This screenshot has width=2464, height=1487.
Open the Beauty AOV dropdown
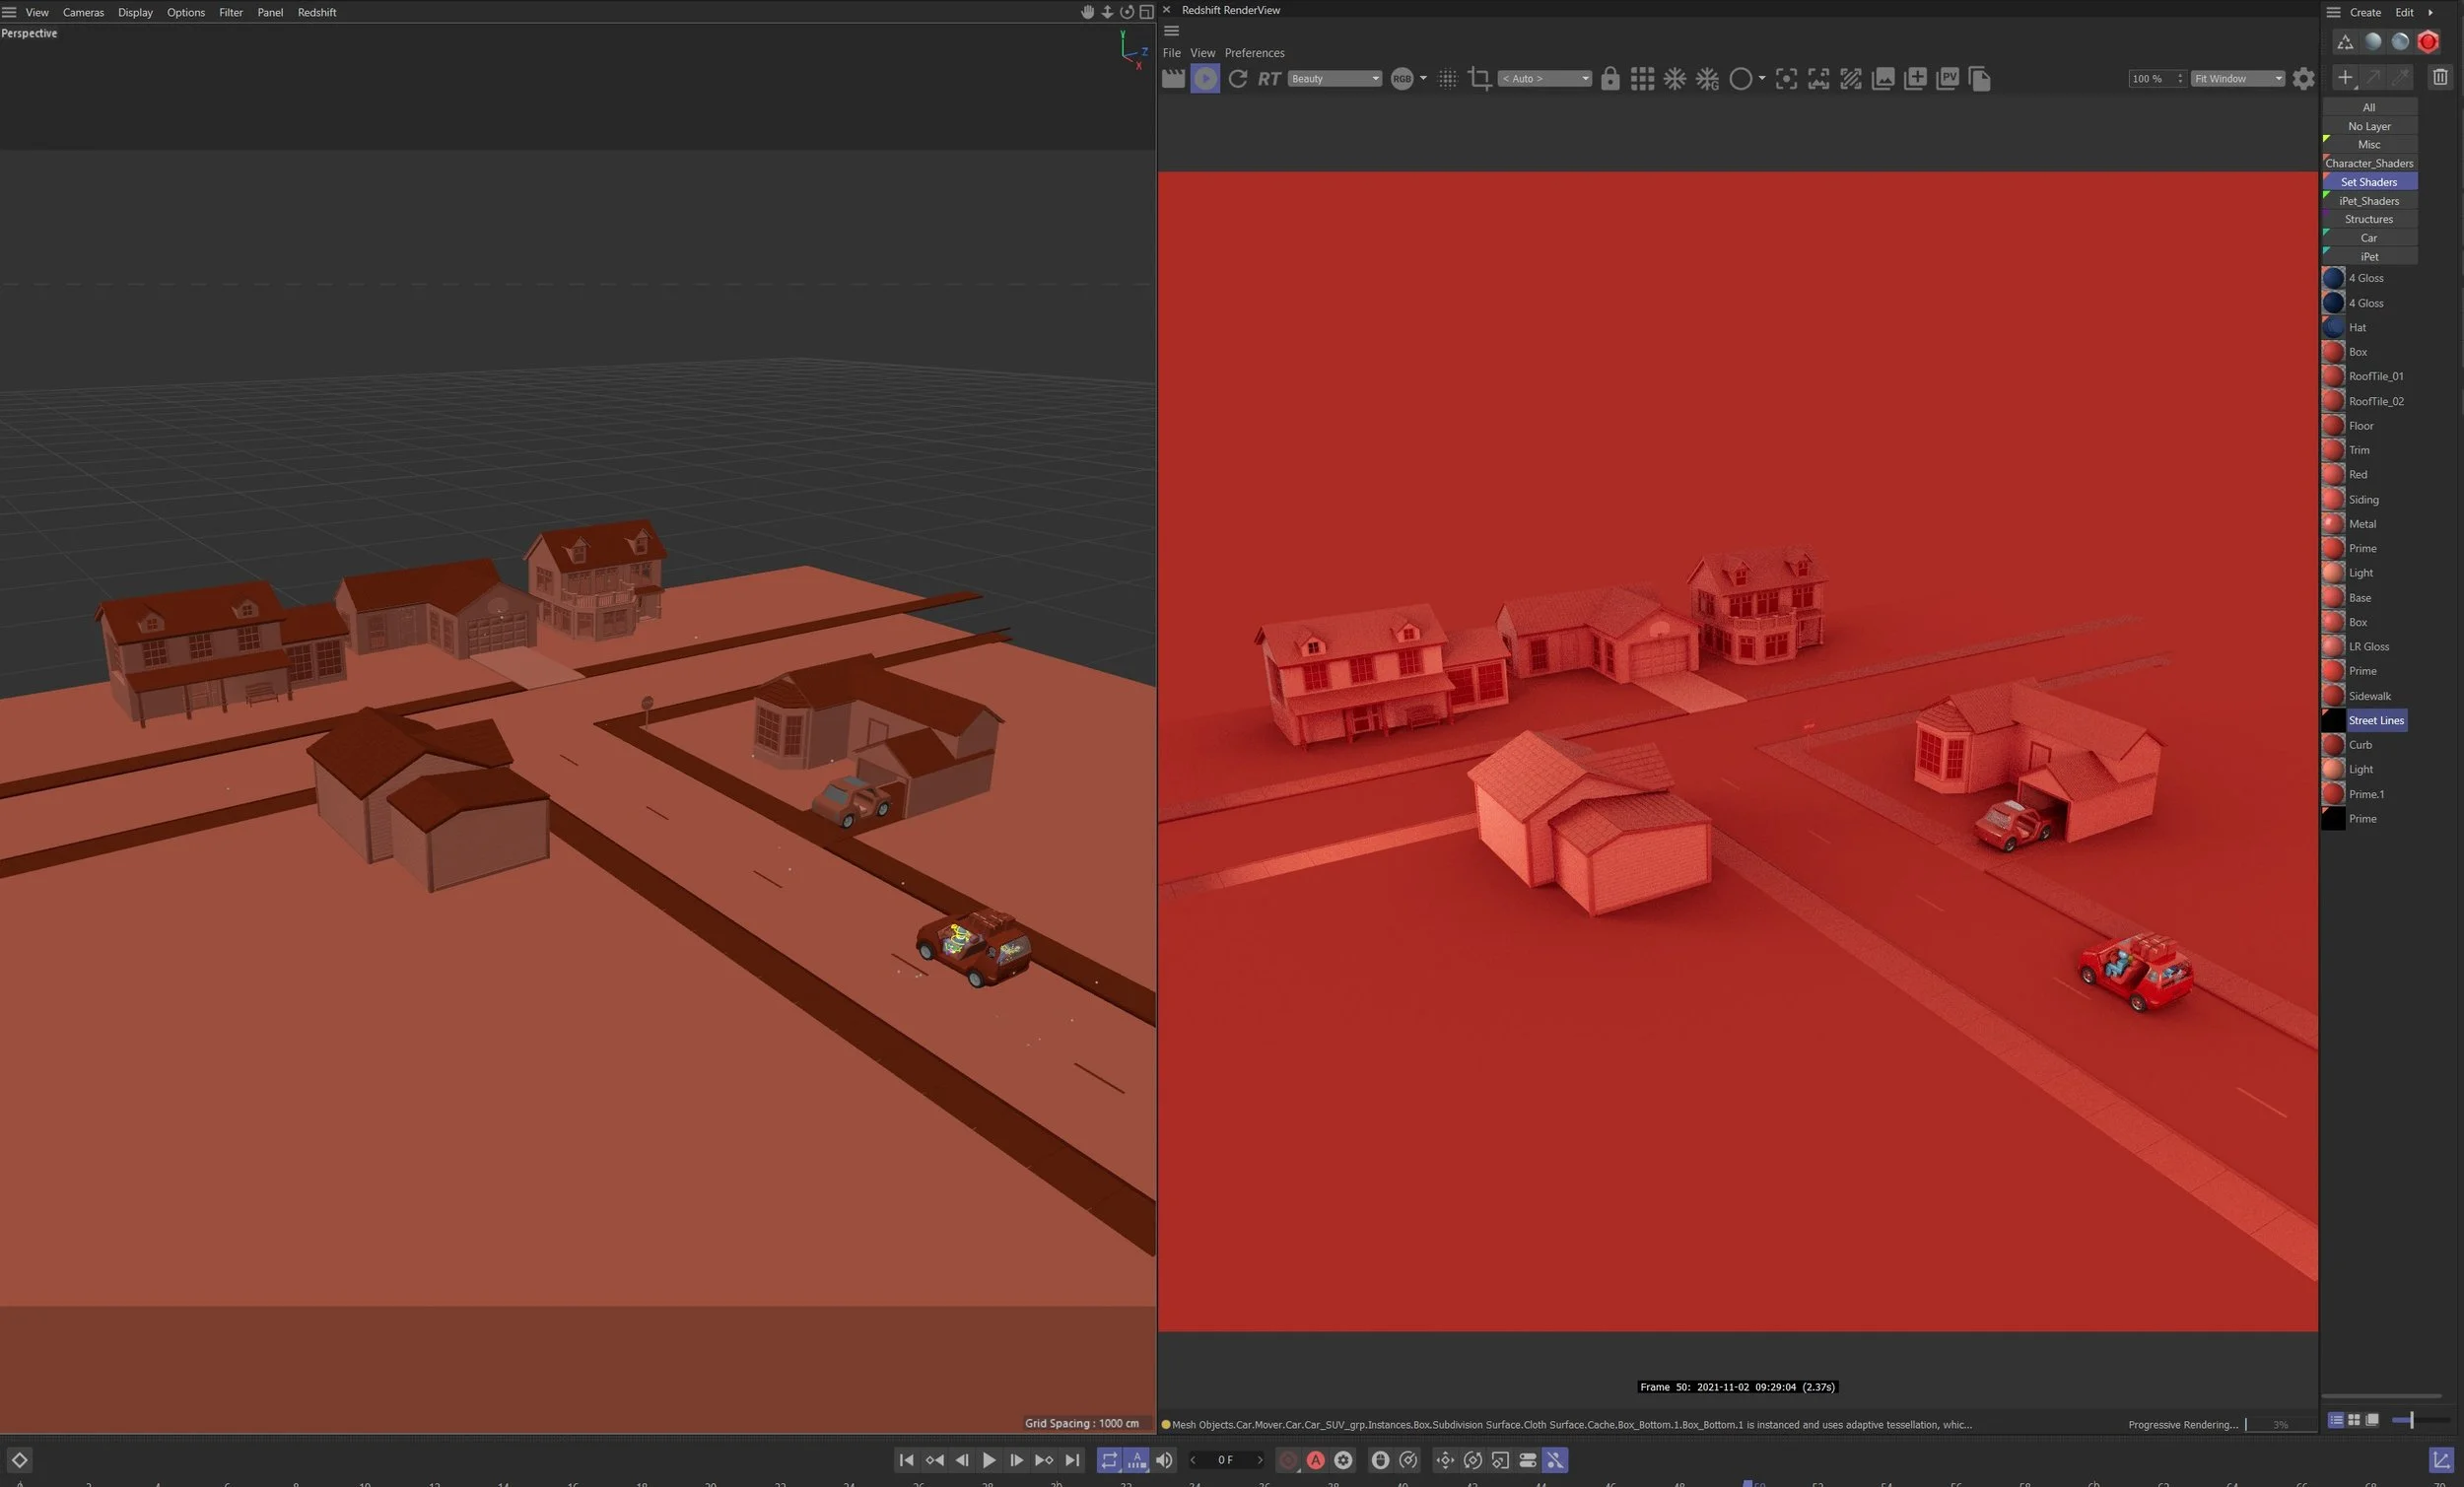tap(1334, 78)
